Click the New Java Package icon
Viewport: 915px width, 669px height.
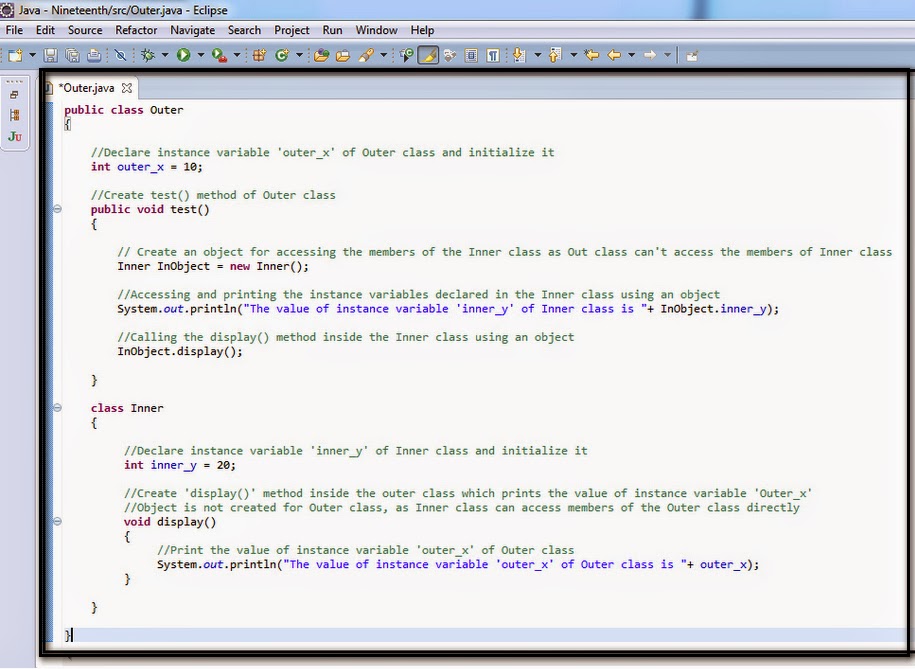click(260, 55)
